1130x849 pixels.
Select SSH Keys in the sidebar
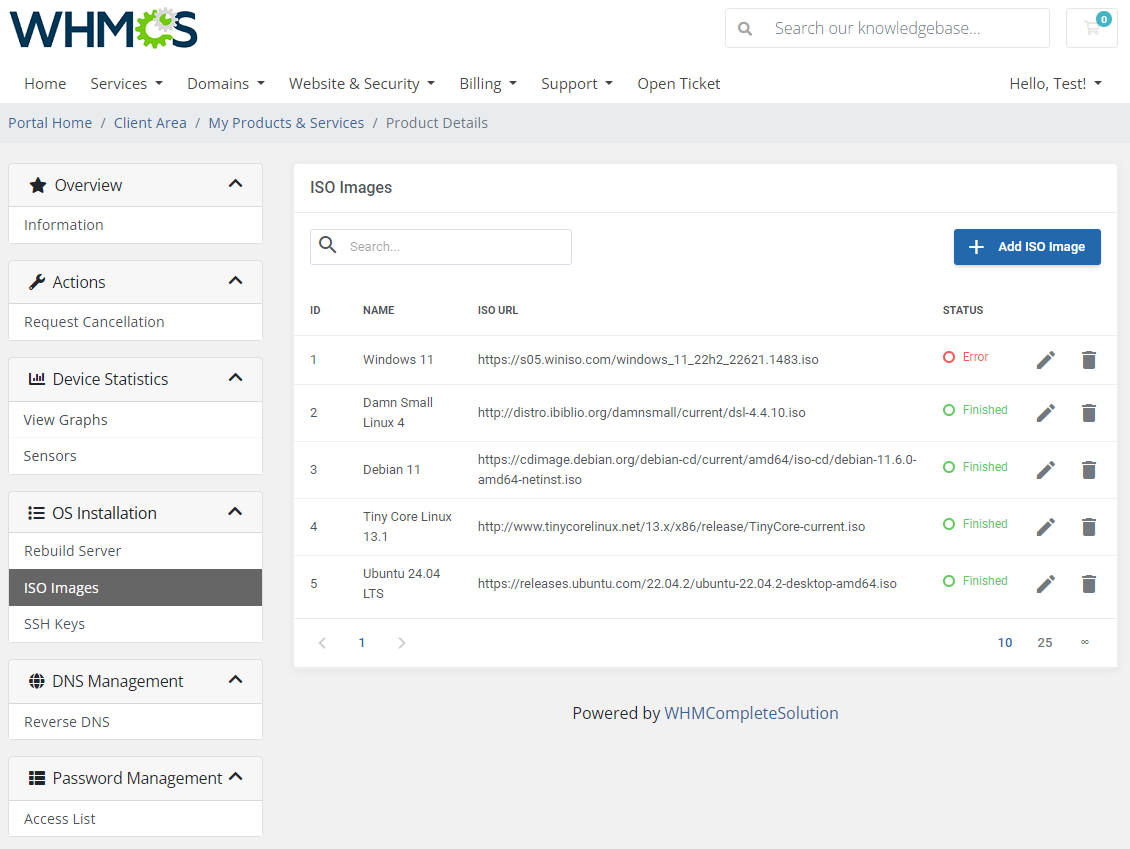click(55, 623)
